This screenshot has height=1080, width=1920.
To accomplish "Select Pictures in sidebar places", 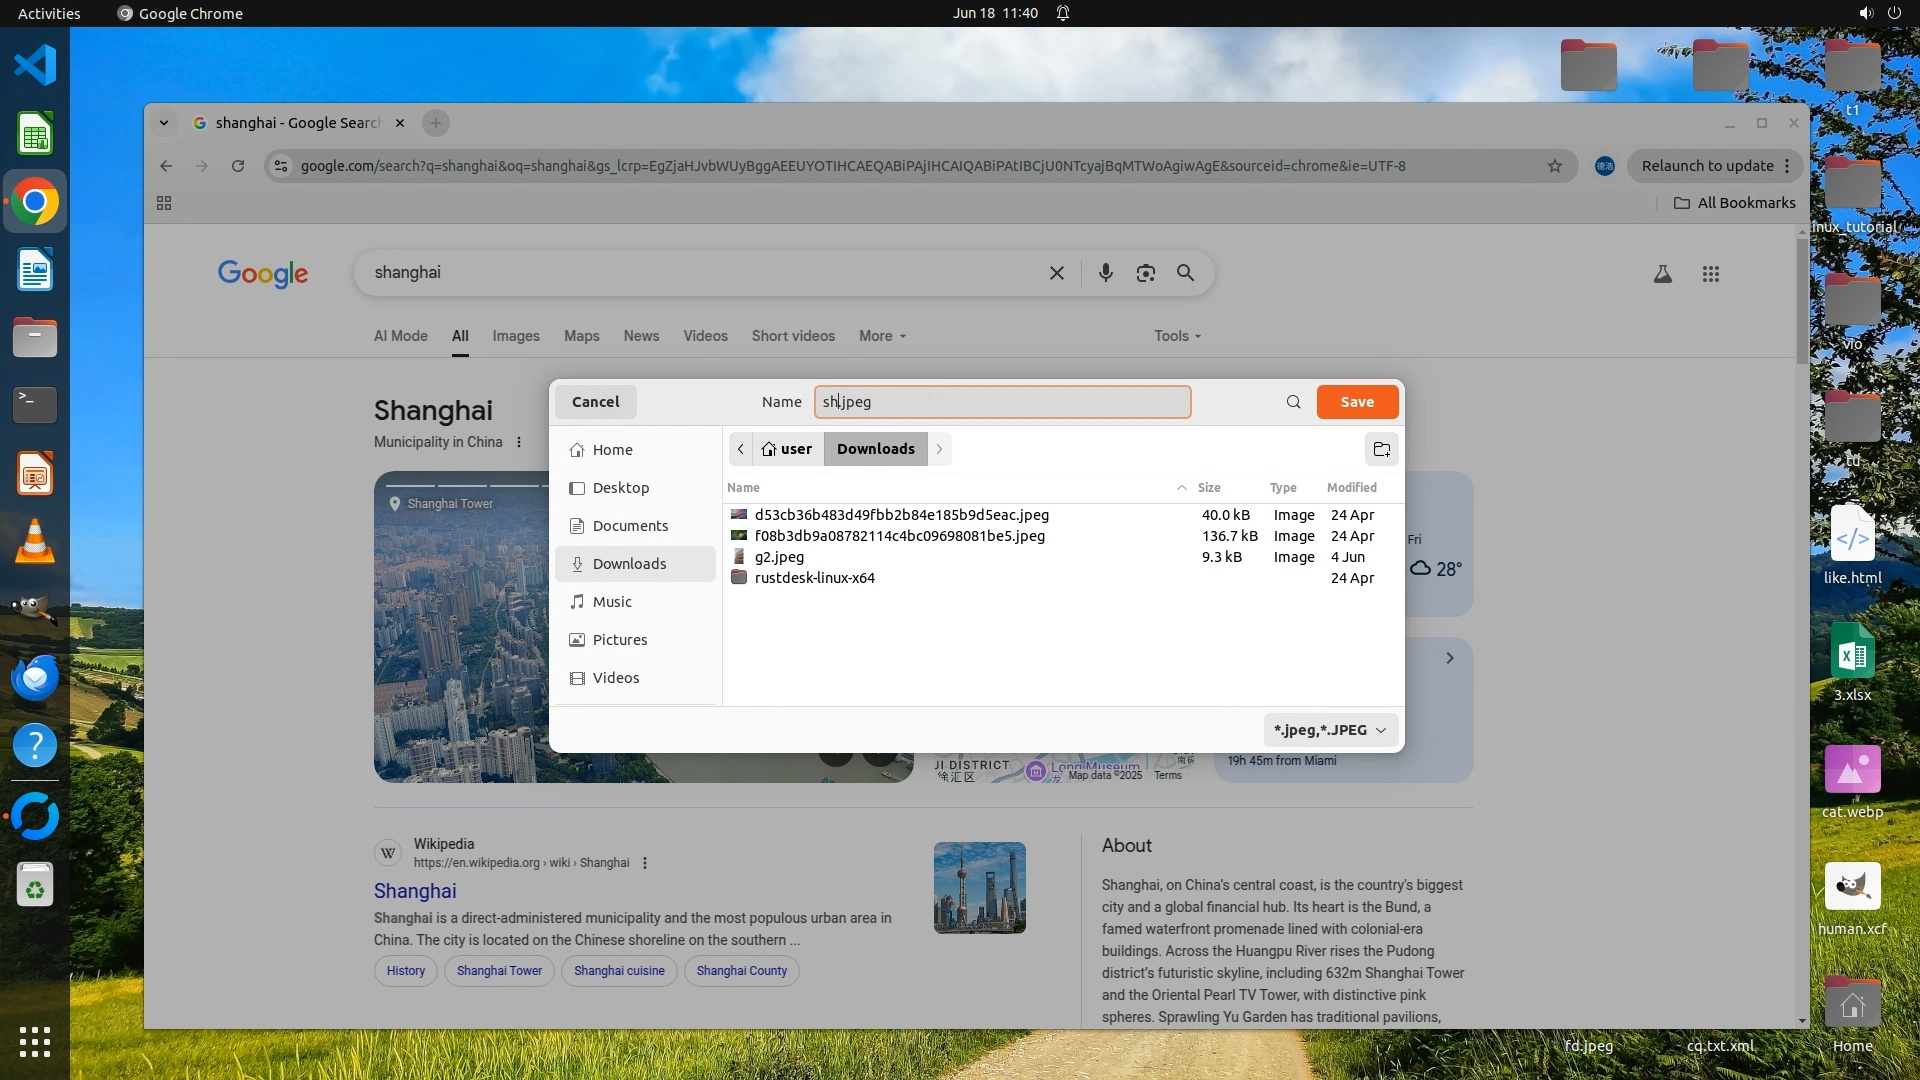I will 619,640.
